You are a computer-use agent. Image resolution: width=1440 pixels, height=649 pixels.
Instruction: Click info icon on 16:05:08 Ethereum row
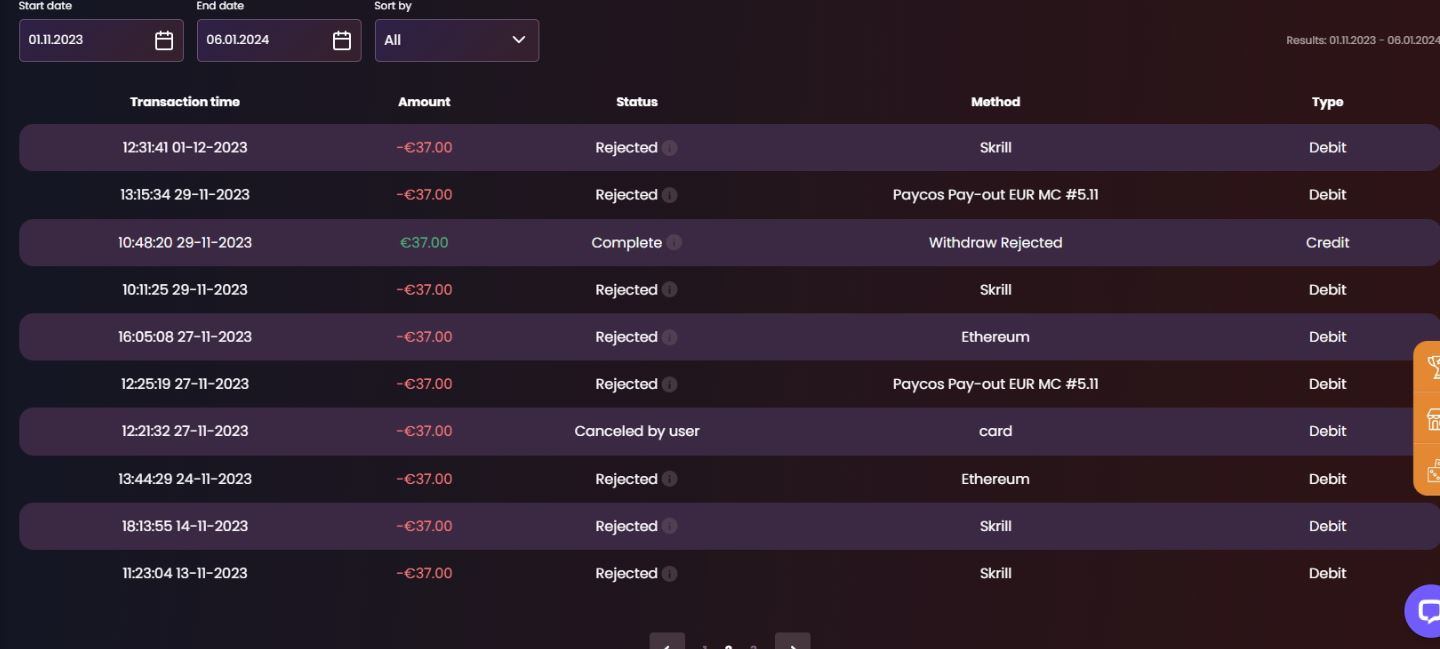[670, 337]
